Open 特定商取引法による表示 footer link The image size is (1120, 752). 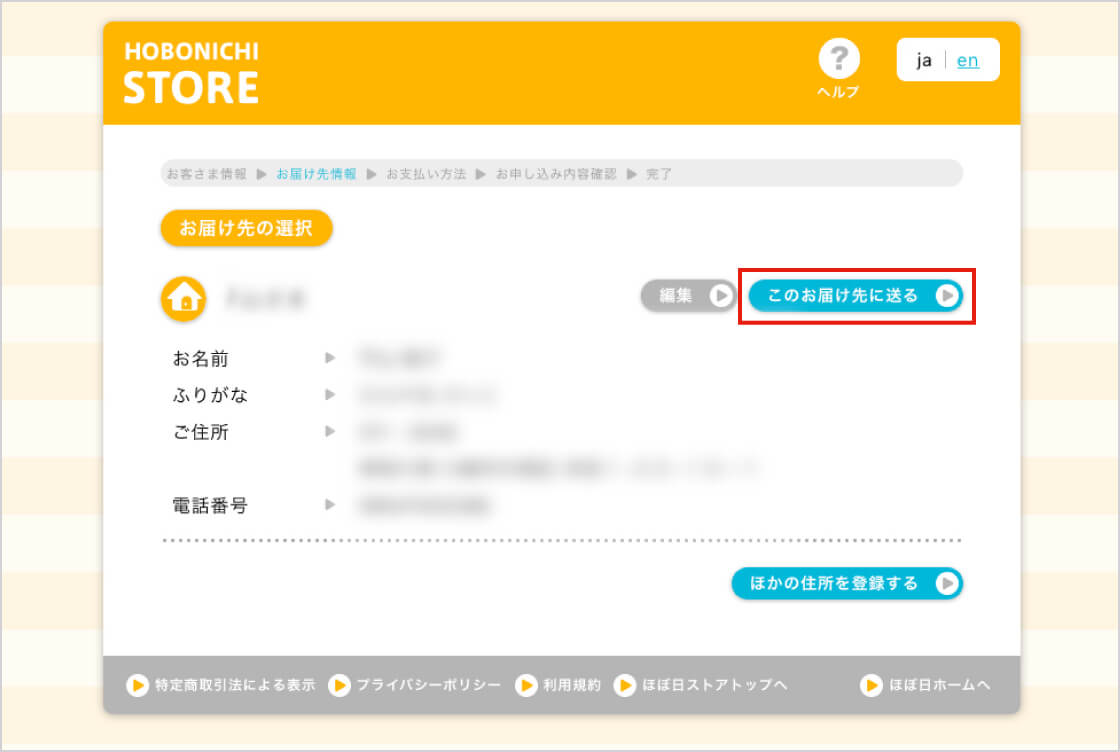[x=222, y=685]
